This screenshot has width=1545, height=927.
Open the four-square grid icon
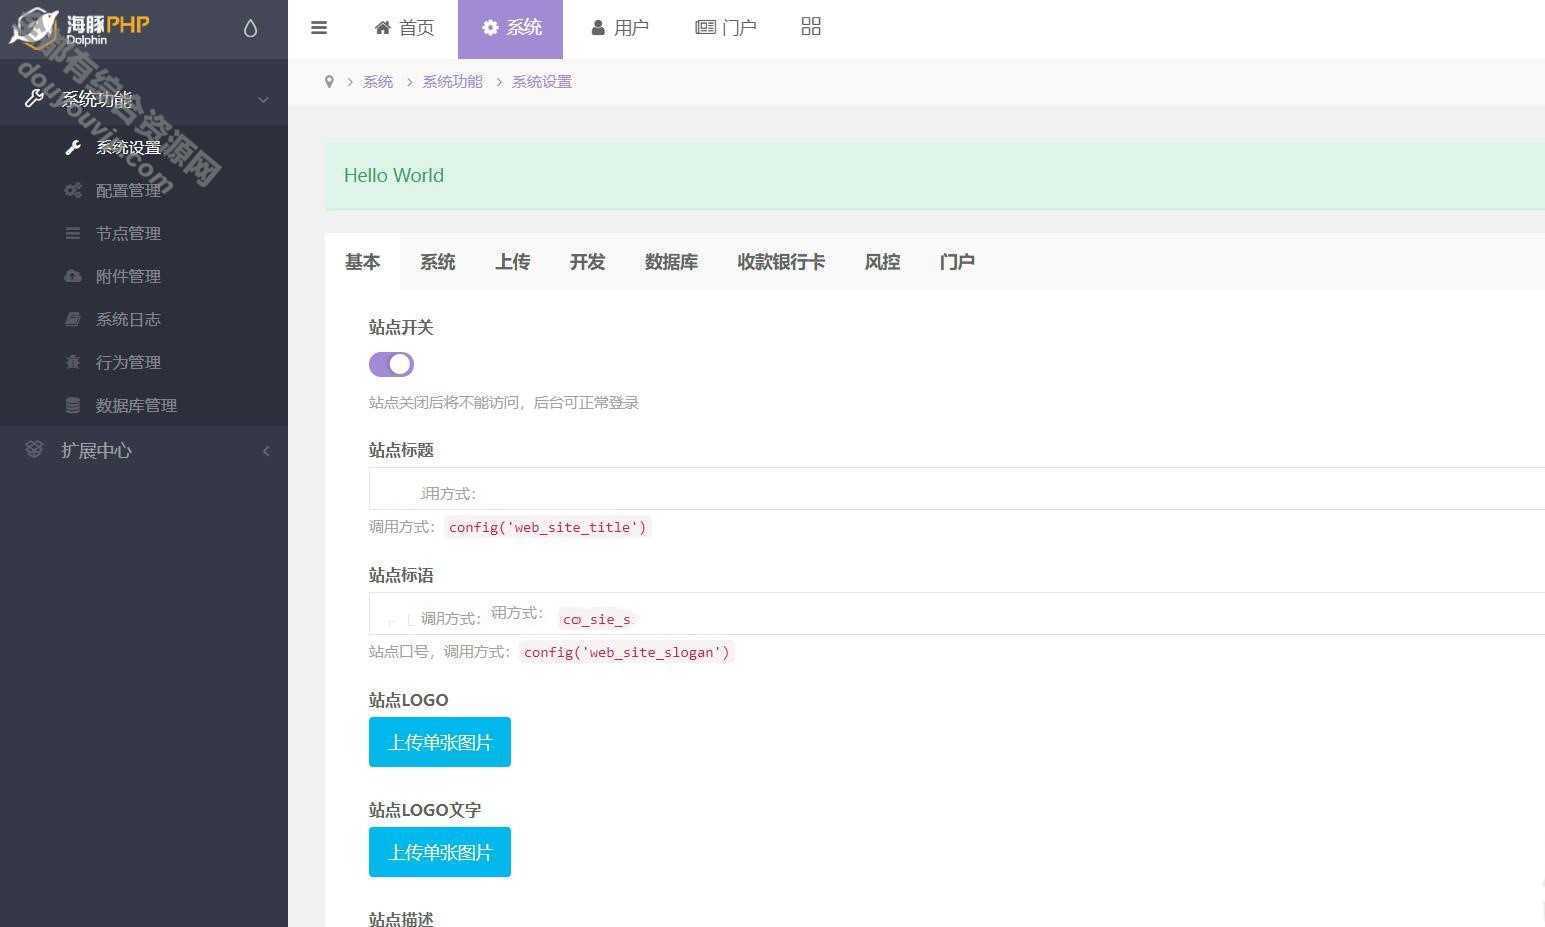pos(811,27)
